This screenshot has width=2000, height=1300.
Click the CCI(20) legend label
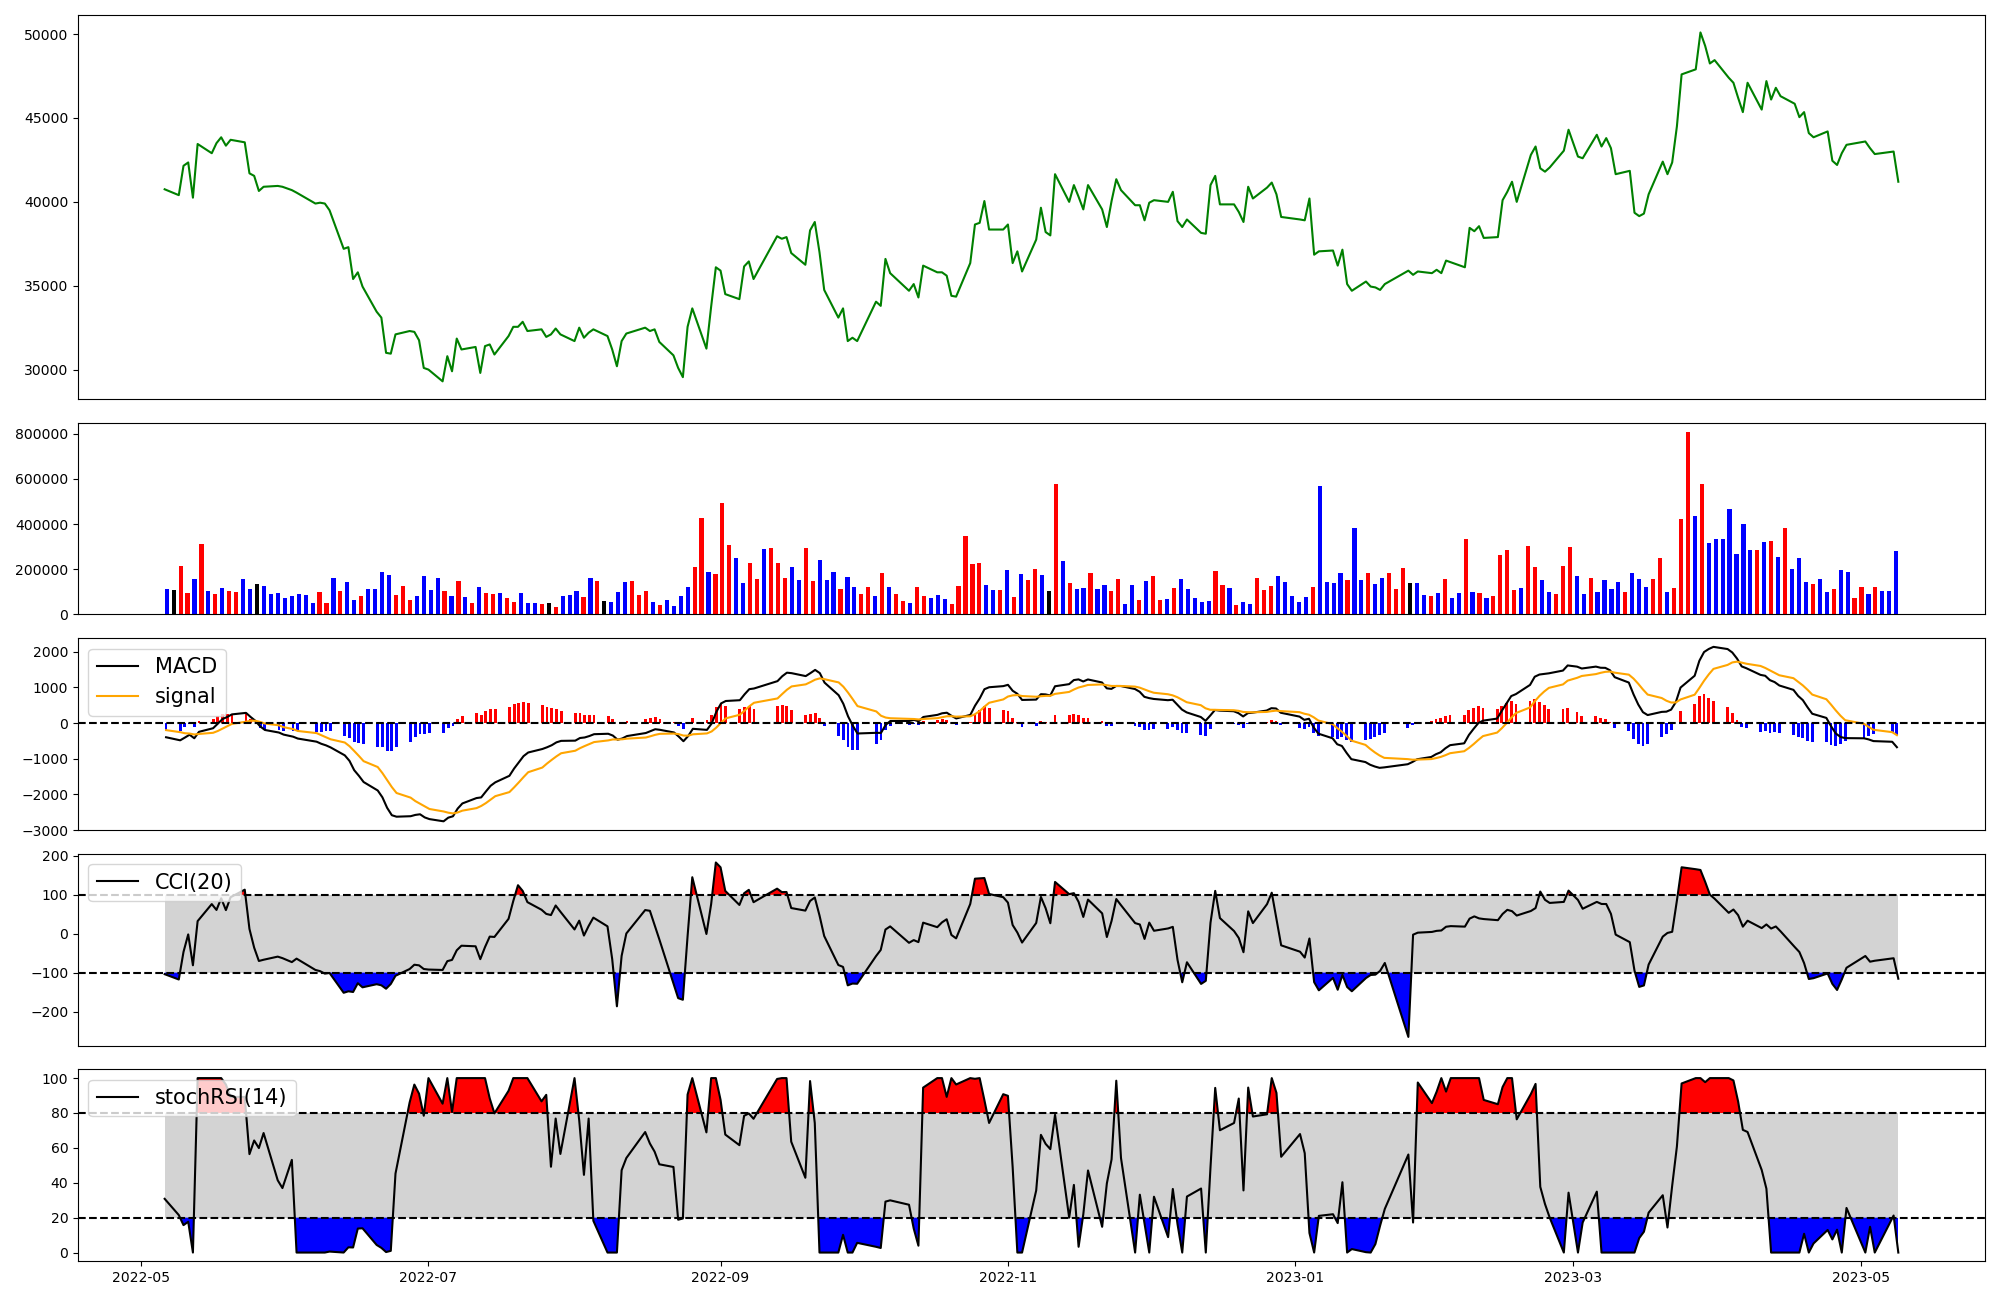(192, 881)
